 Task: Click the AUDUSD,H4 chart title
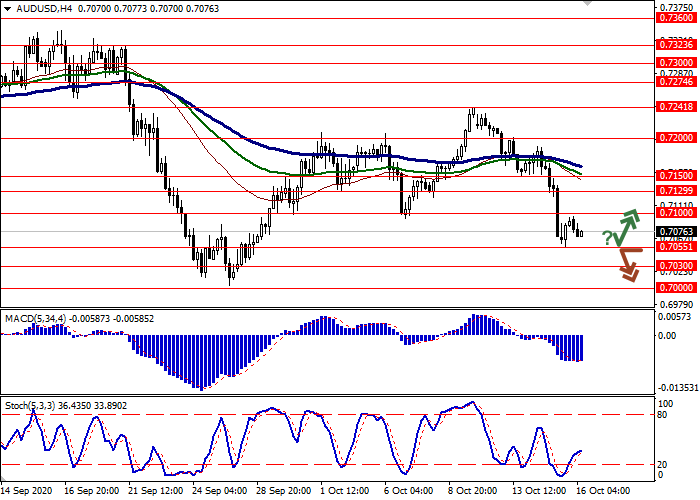click(x=44, y=9)
